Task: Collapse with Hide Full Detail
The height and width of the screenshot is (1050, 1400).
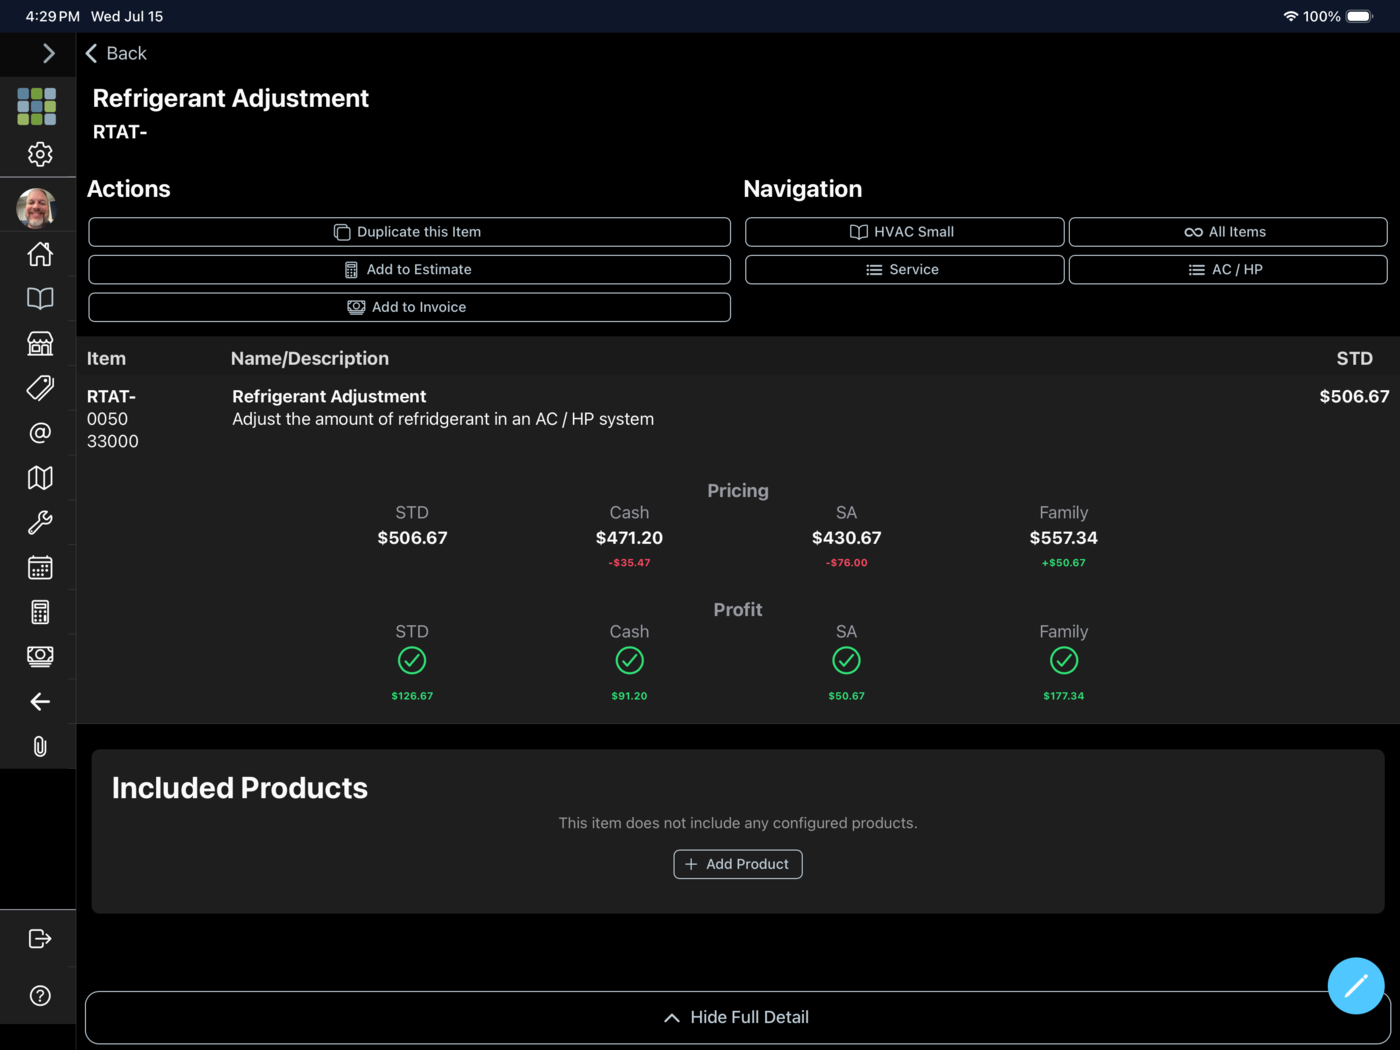Action: coord(736,1018)
